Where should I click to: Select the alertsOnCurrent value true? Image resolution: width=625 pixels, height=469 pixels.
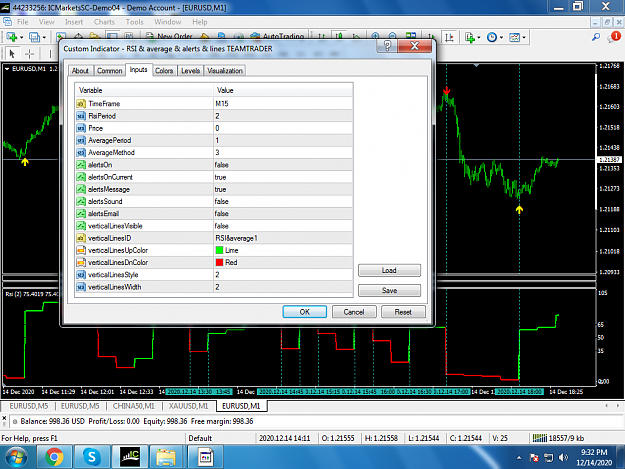[283, 177]
